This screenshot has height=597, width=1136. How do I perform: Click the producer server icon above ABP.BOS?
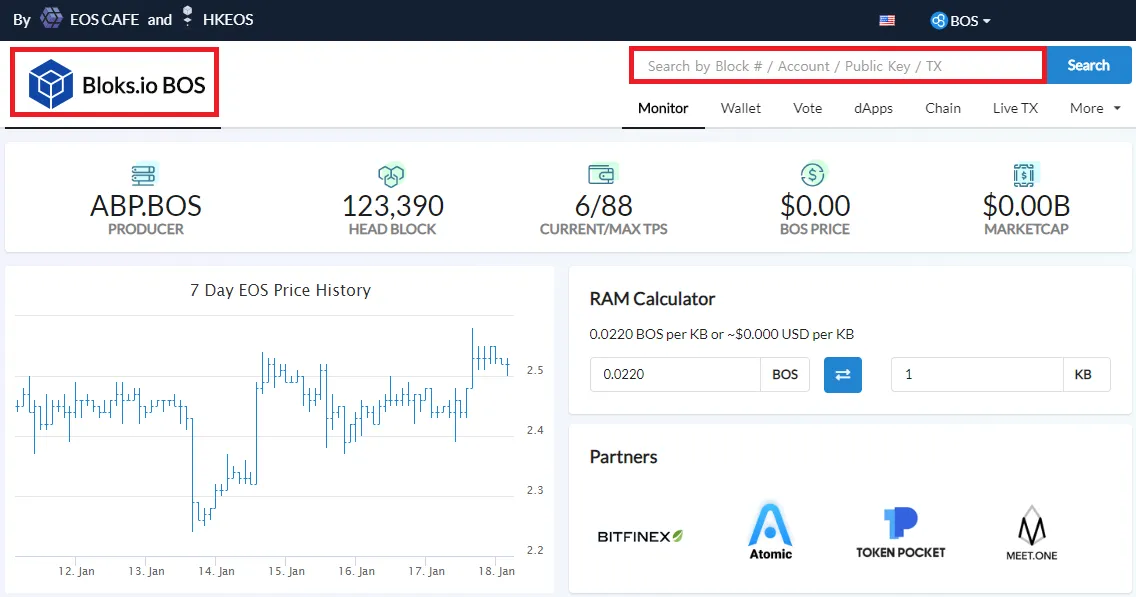[143, 175]
